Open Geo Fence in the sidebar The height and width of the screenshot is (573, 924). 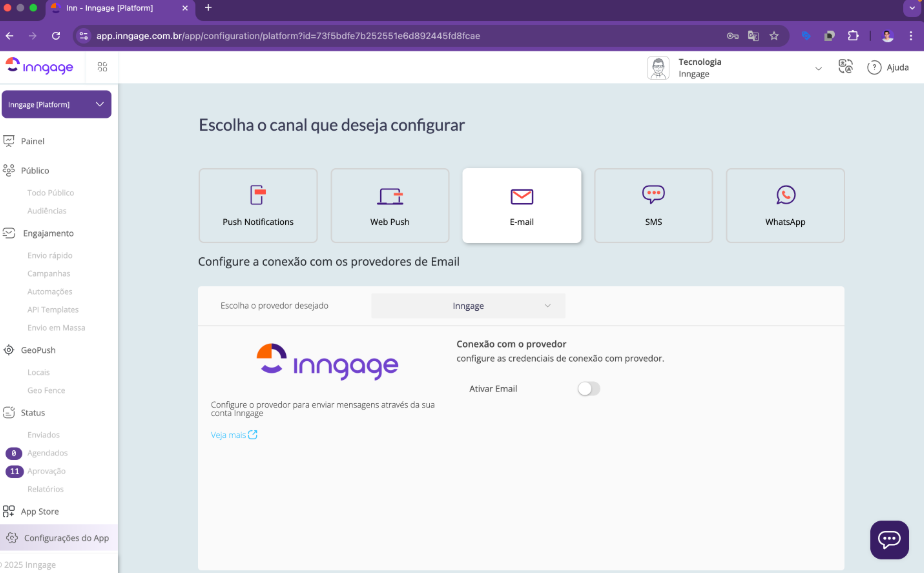[x=46, y=390]
